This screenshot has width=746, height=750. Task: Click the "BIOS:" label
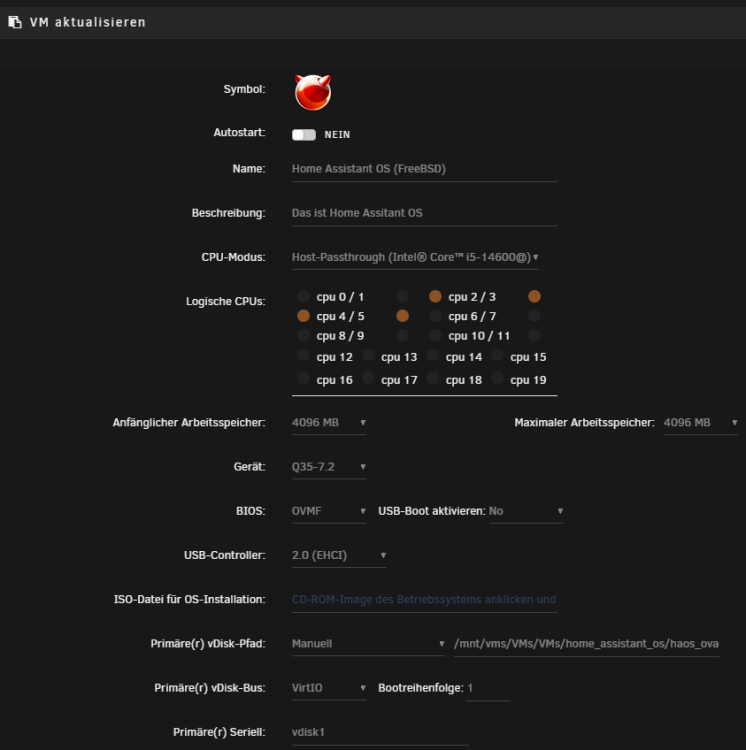251,511
